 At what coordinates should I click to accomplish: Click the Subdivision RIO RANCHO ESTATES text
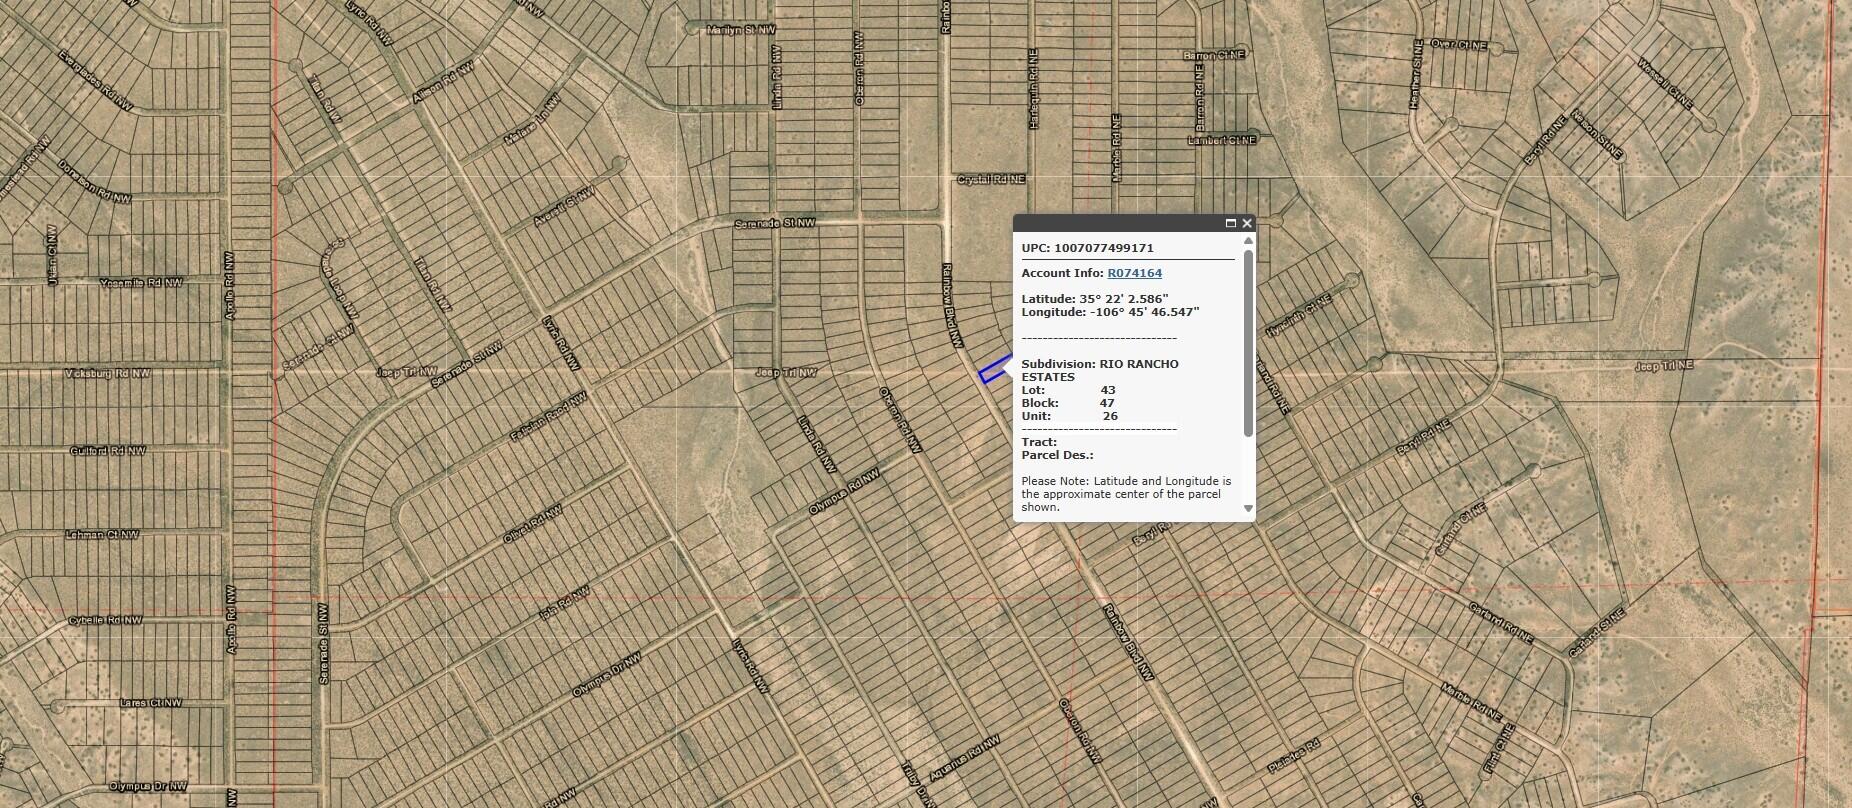pos(1100,370)
